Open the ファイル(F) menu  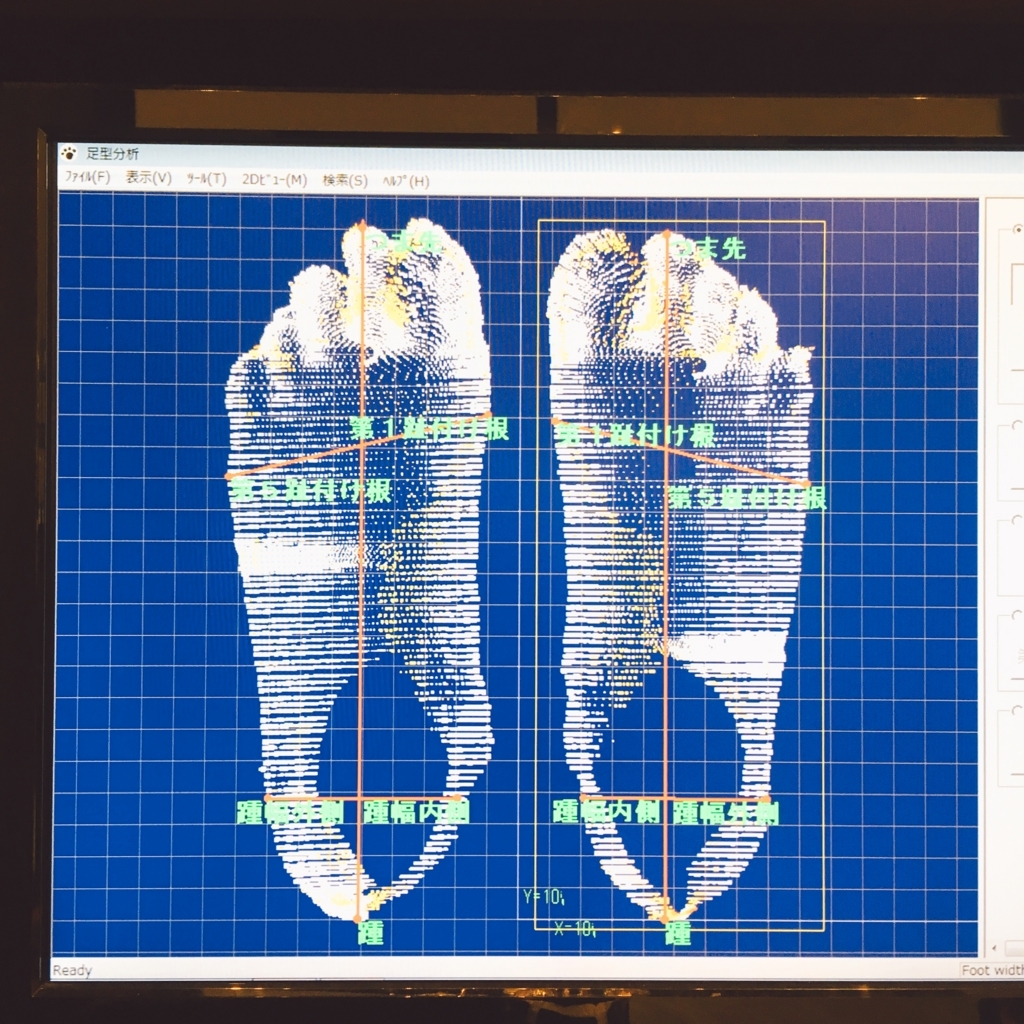click(x=88, y=177)
